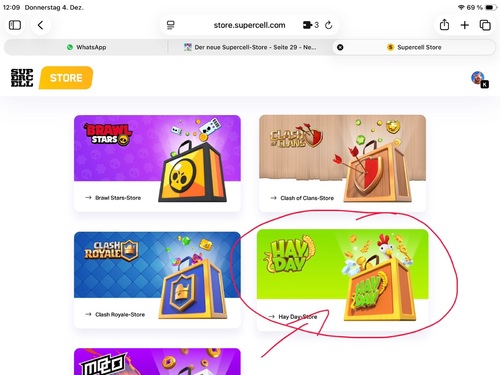Open the Clash Royale-Store link

pyautogui.click(x=115, y=314)
